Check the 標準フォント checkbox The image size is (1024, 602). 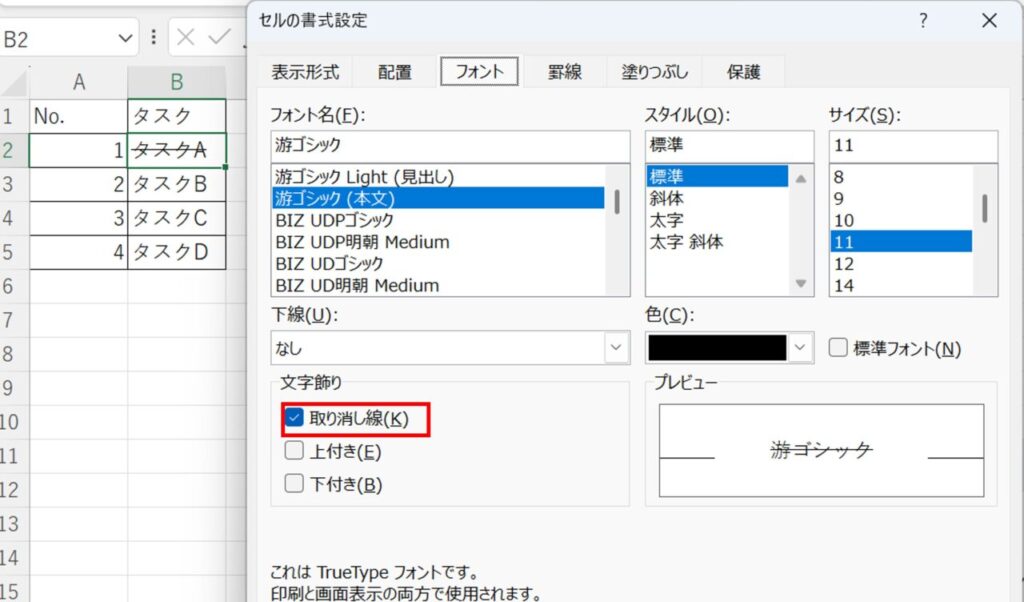tap(838, 347)
